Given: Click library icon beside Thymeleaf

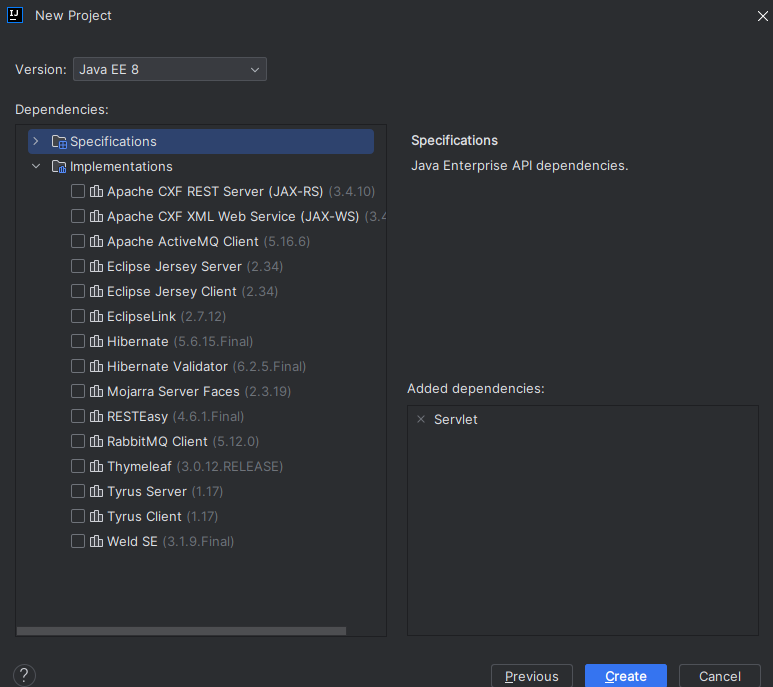Looking at the screenshot, I should (x=97, y=466).
